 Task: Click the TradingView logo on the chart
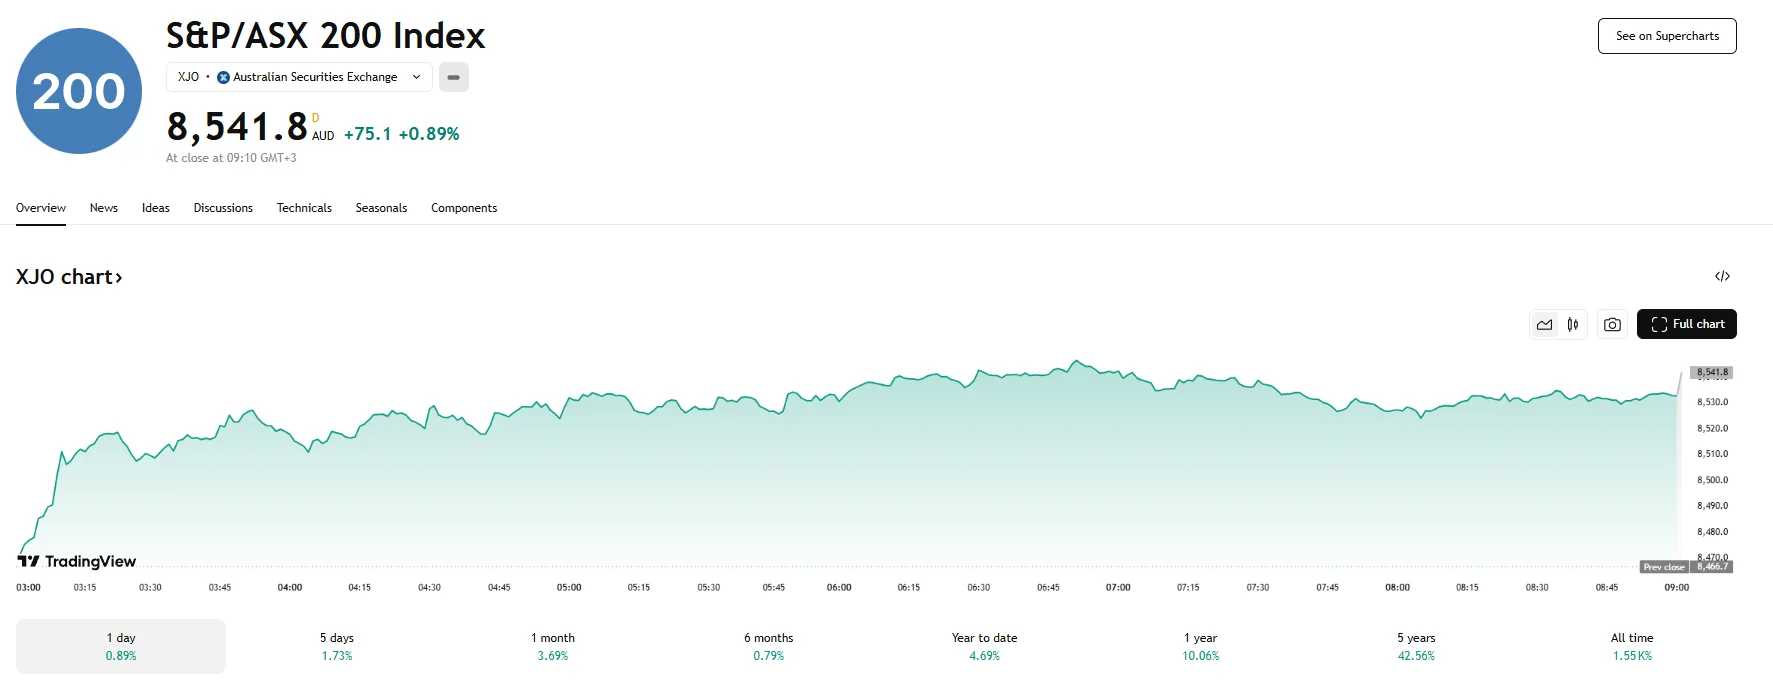(75, 561)
